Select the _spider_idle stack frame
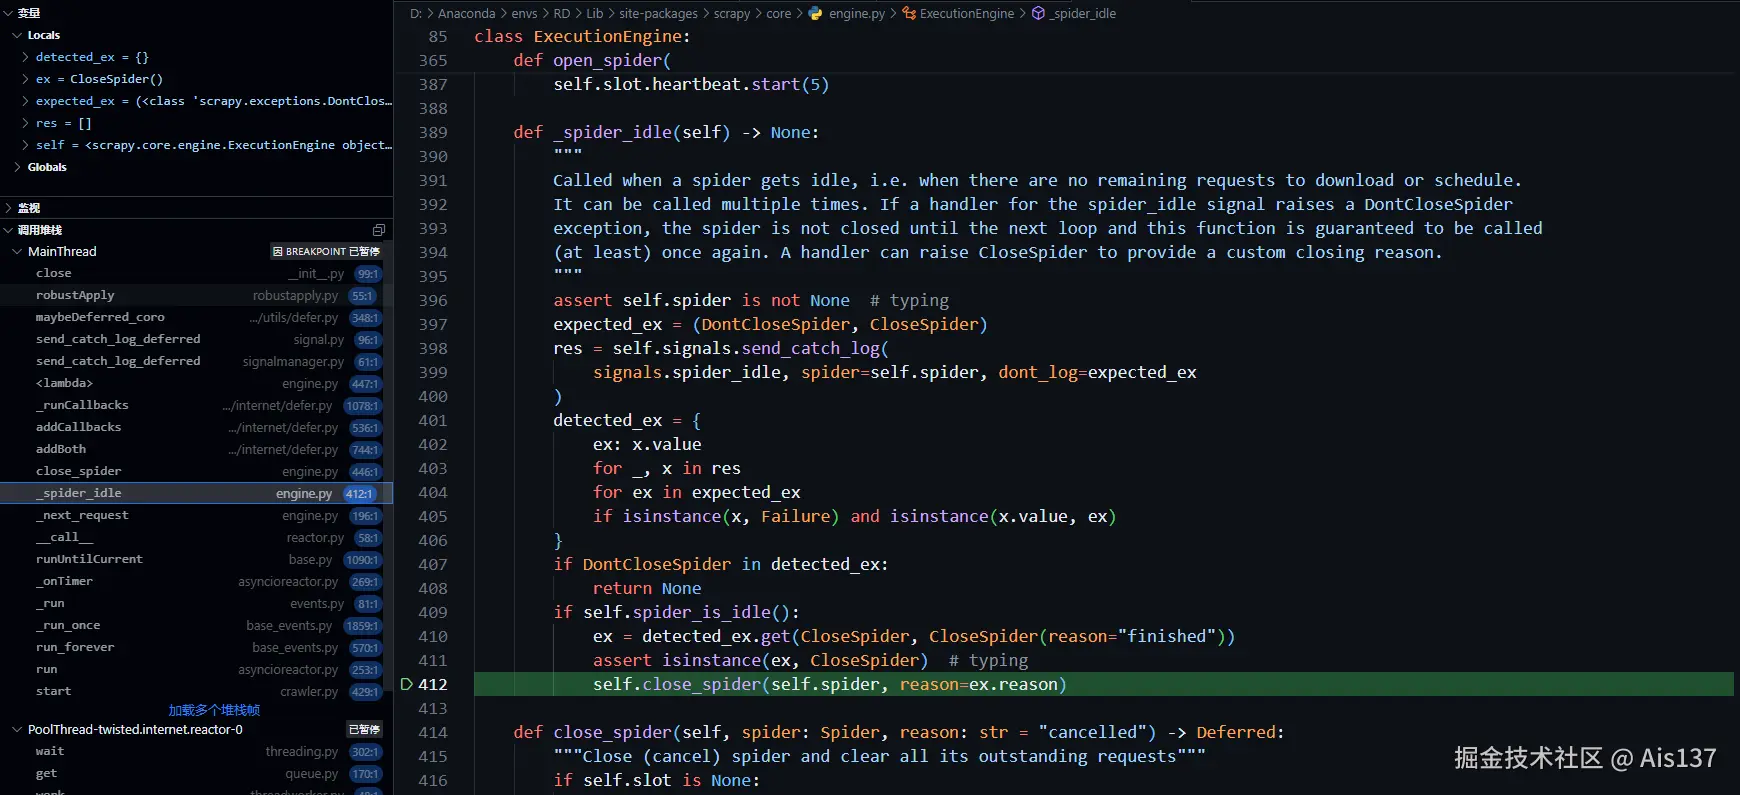This screenshot has height=795, width=1740. click(x=196, y=493)
